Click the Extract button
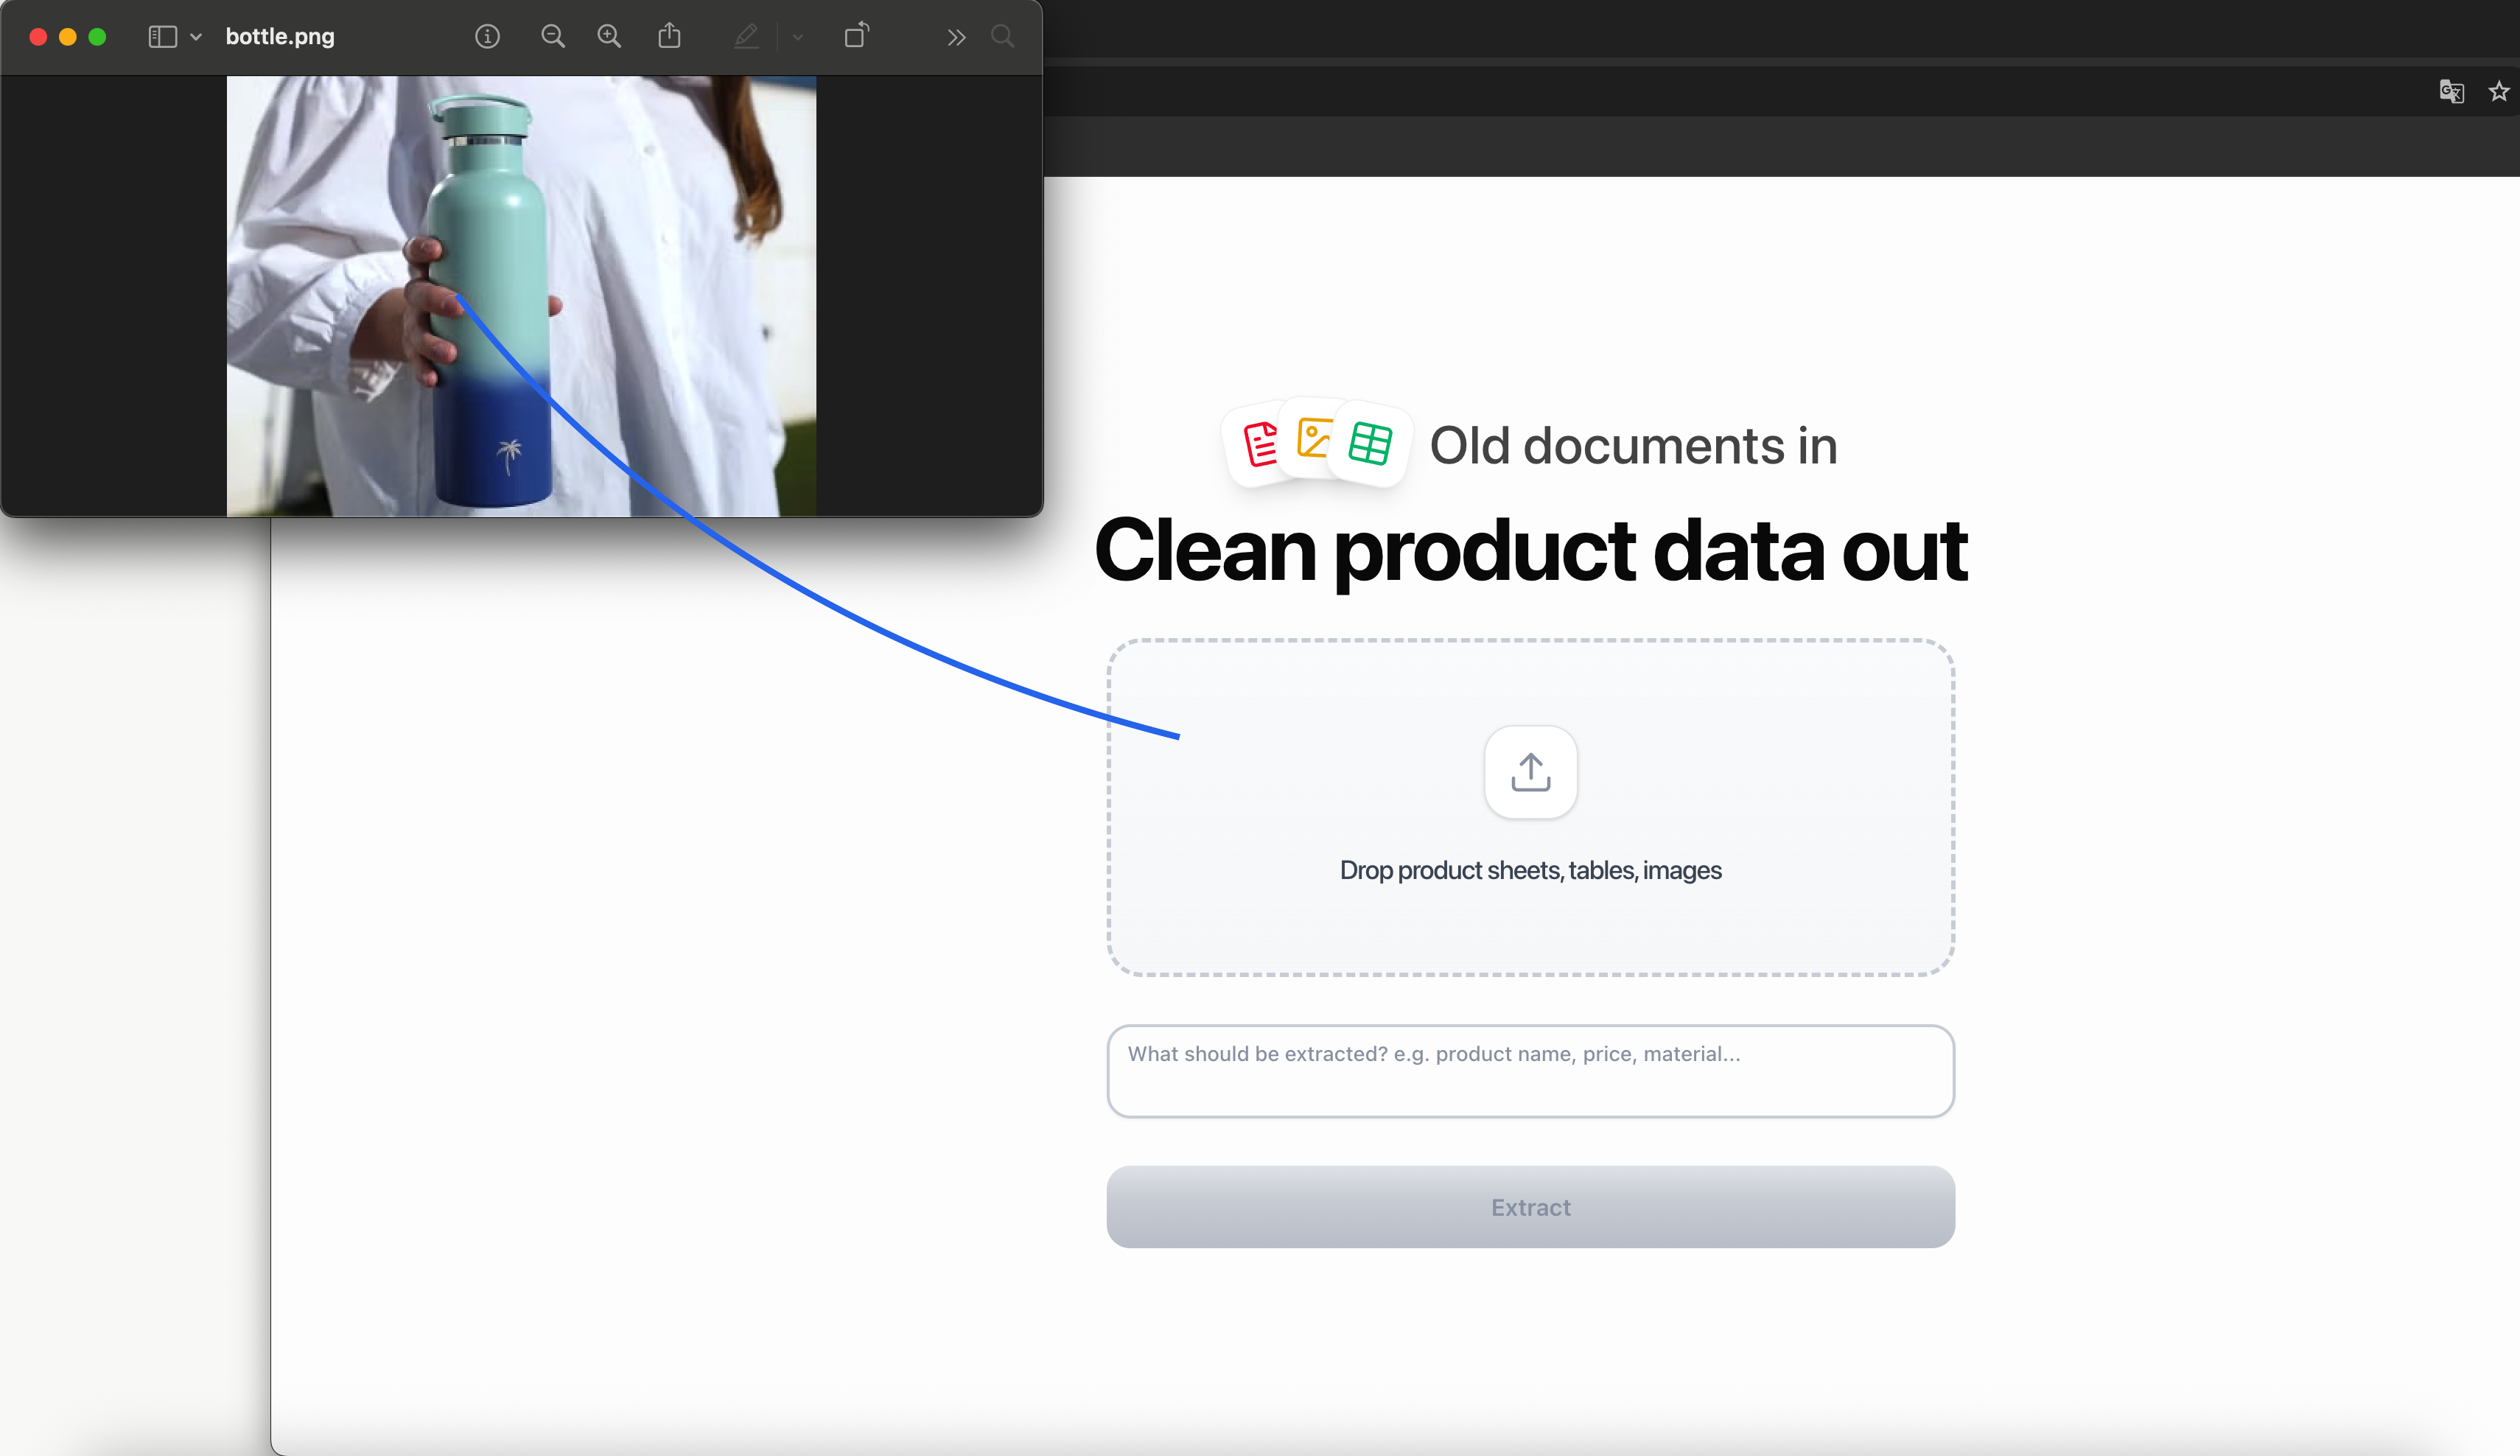Screen dimensions: 2520x1456 click(x=1530, y=1207)
